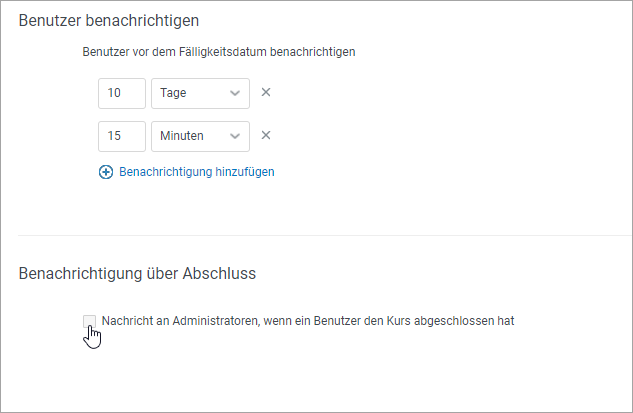The height and width of the screenshot is (413, 633).
Task: Click the input field containing 10
Action: point(122,93)
